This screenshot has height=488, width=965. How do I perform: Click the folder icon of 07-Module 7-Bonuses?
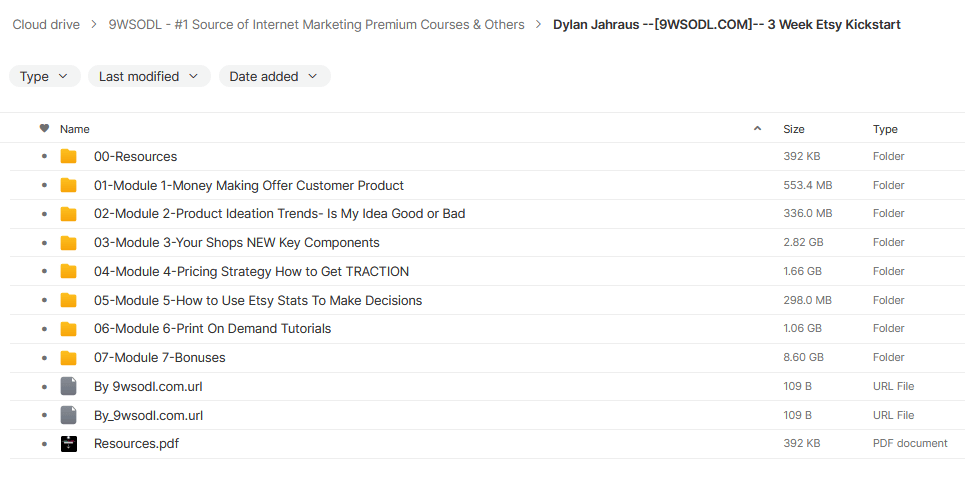point(68,358)
